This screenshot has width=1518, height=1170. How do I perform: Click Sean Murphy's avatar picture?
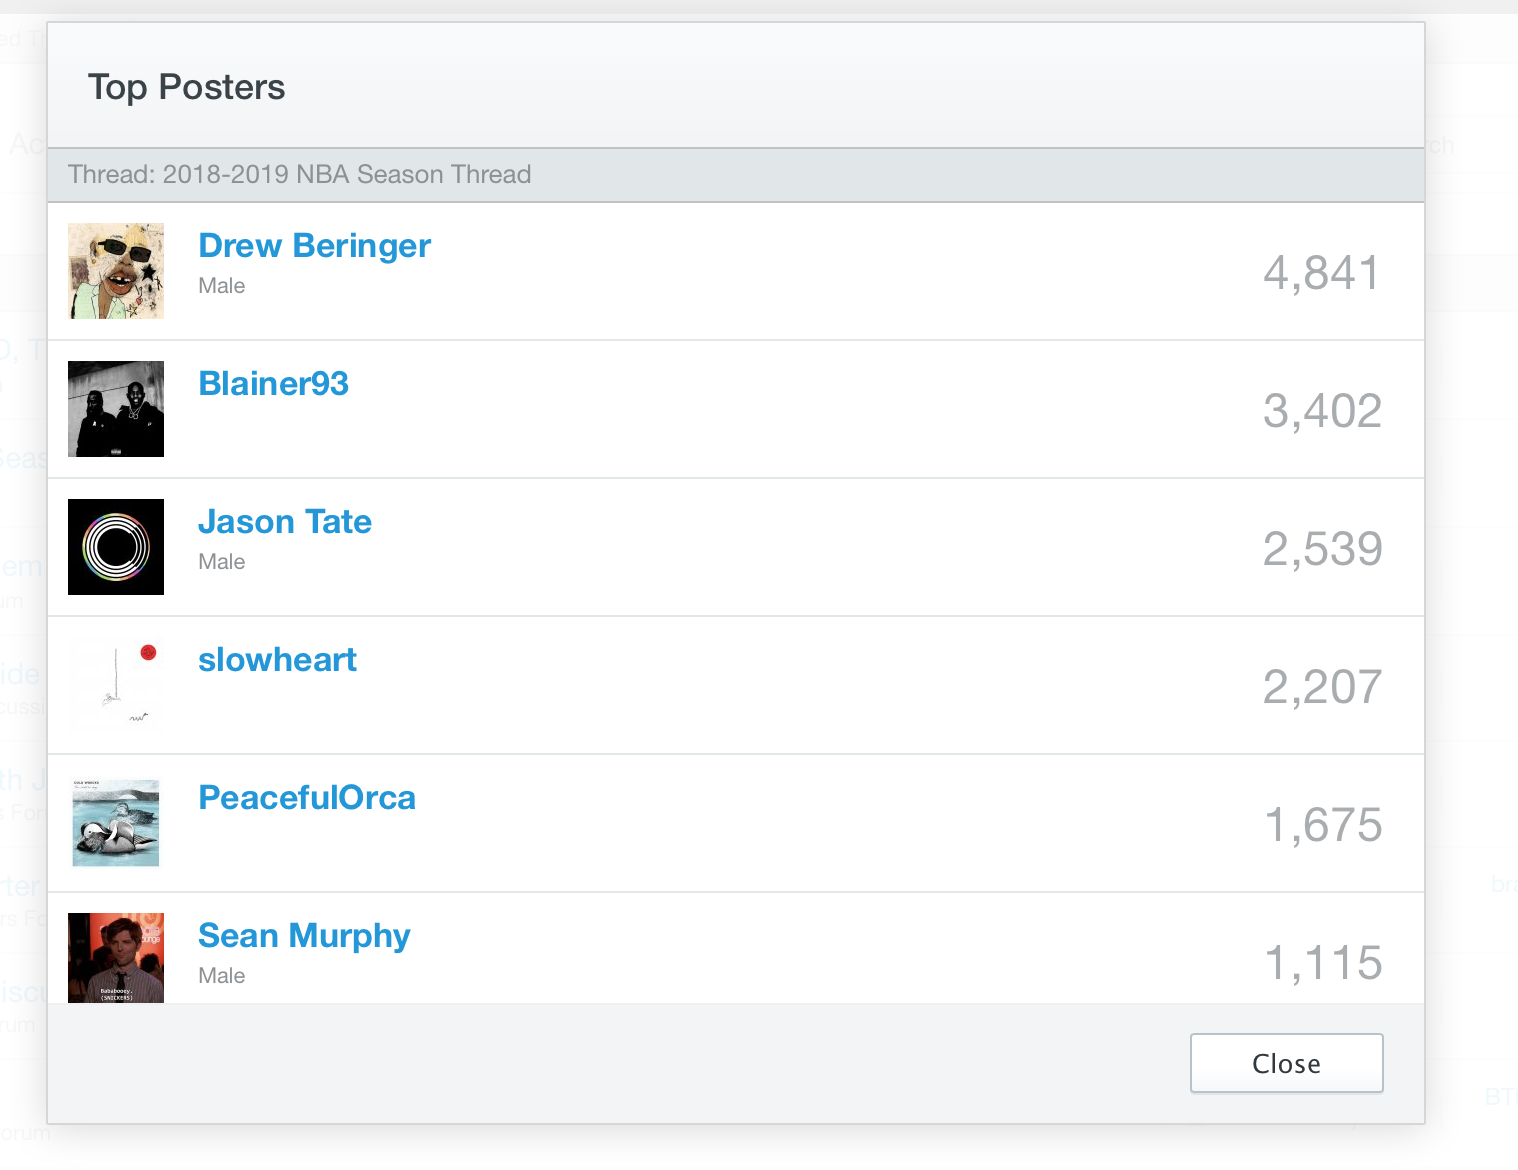pyautogui.click(x=116, y=958)
